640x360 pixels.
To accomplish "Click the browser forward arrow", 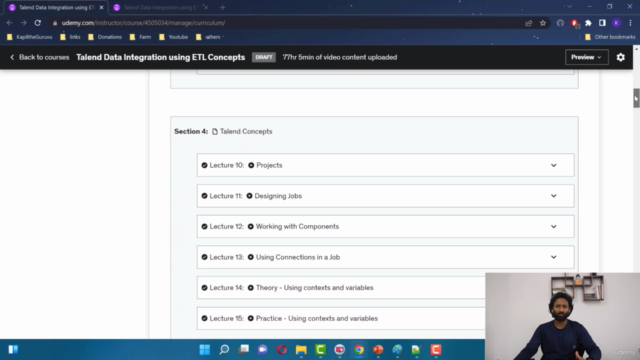I will (24, 23).
